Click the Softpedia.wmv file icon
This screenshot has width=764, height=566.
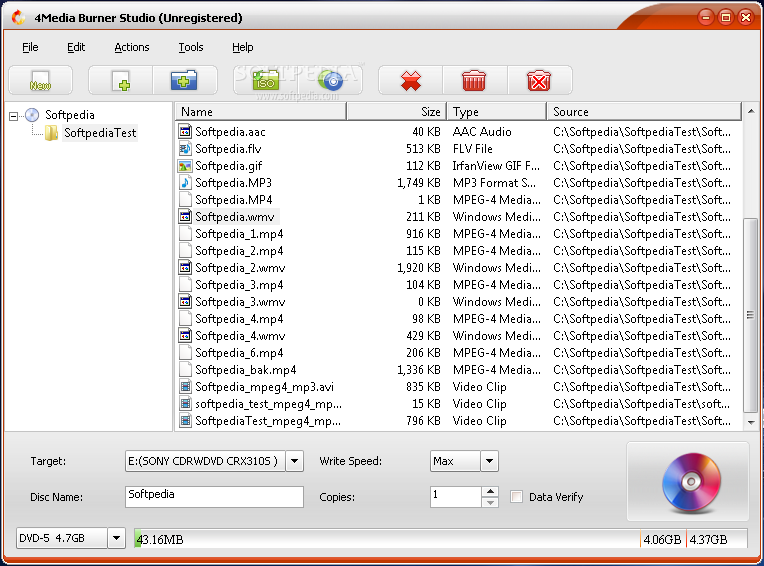[185, 217]
